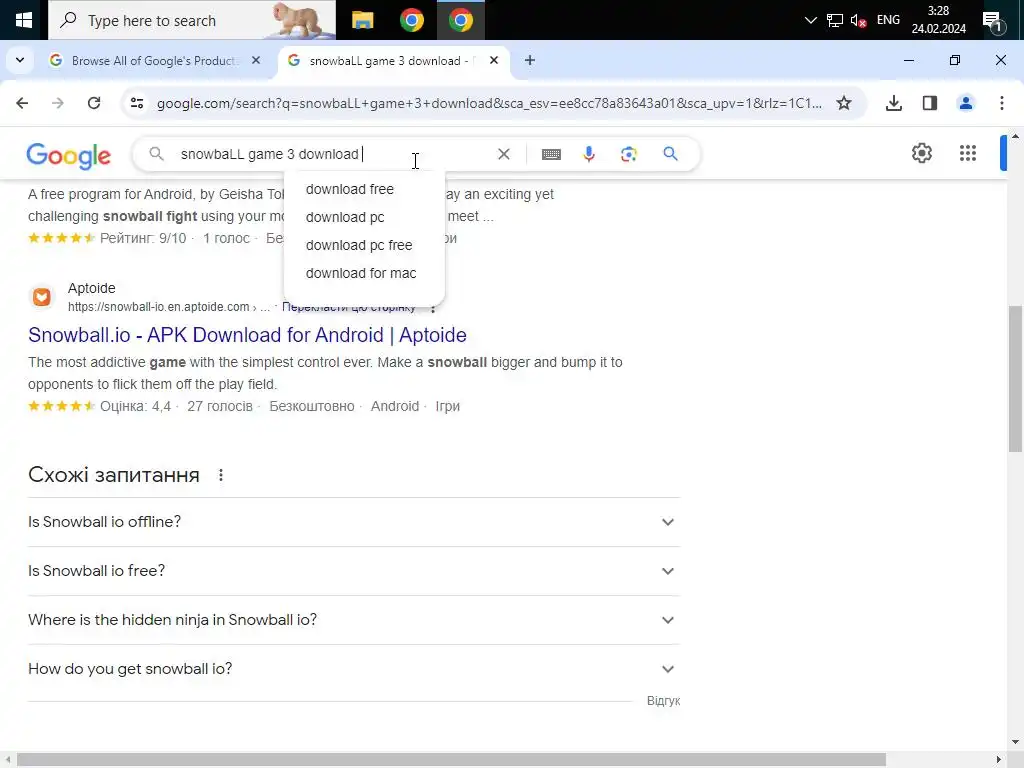Start voice search with the microphone
Viewport: 1024px width, 768px height.
pos(589,154)
